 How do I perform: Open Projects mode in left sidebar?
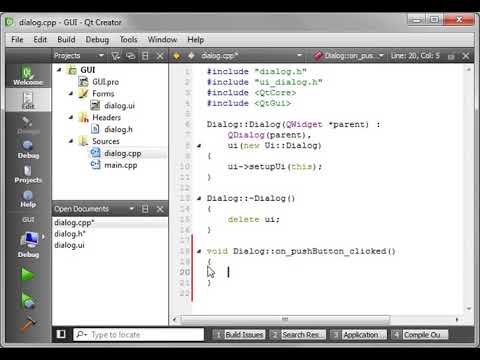pos(28,174)
